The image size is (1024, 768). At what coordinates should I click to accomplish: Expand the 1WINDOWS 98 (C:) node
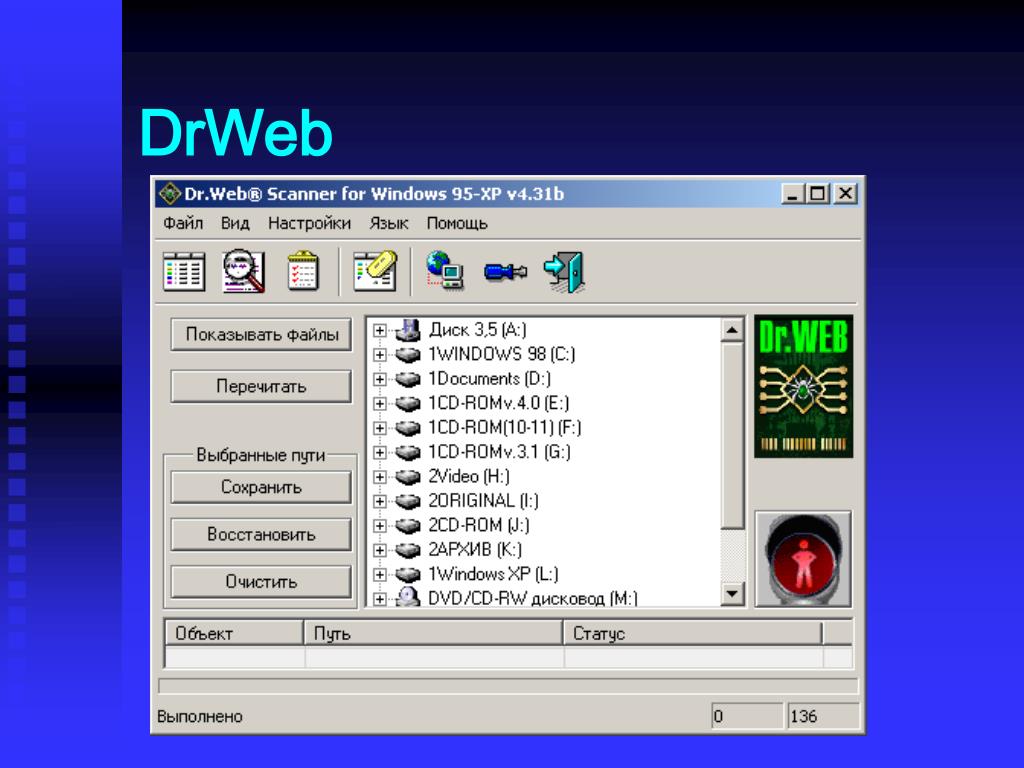pyautogui.click(x=379, y=355)
